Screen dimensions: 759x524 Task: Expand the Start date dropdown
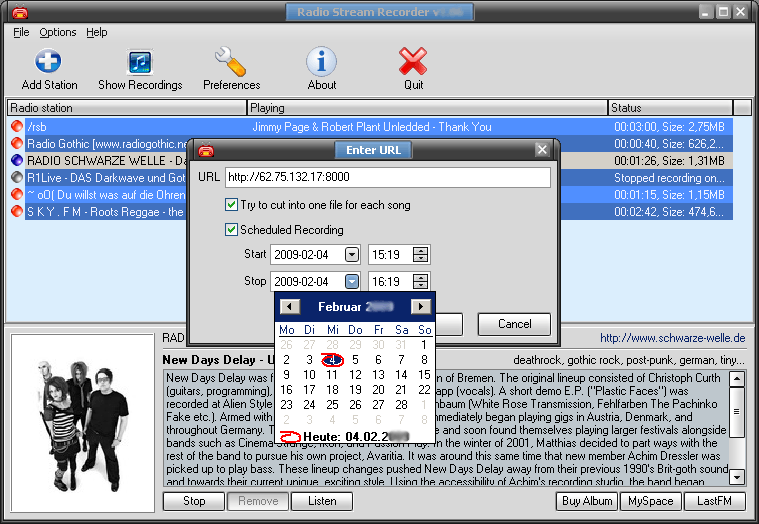[x=352, y=255]
